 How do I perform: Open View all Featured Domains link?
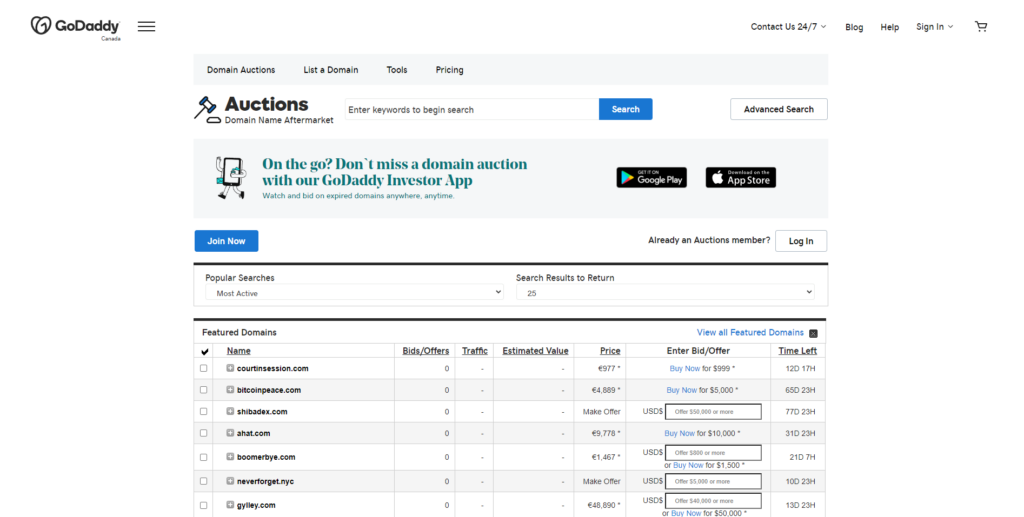pos(750,332)
